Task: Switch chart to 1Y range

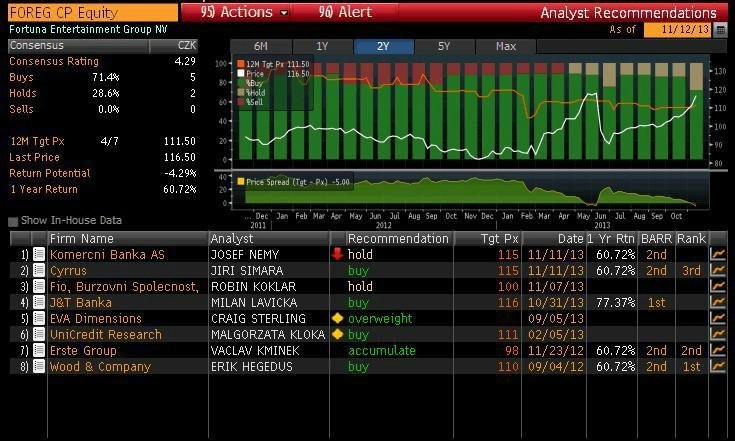Action: click(322, 46)
